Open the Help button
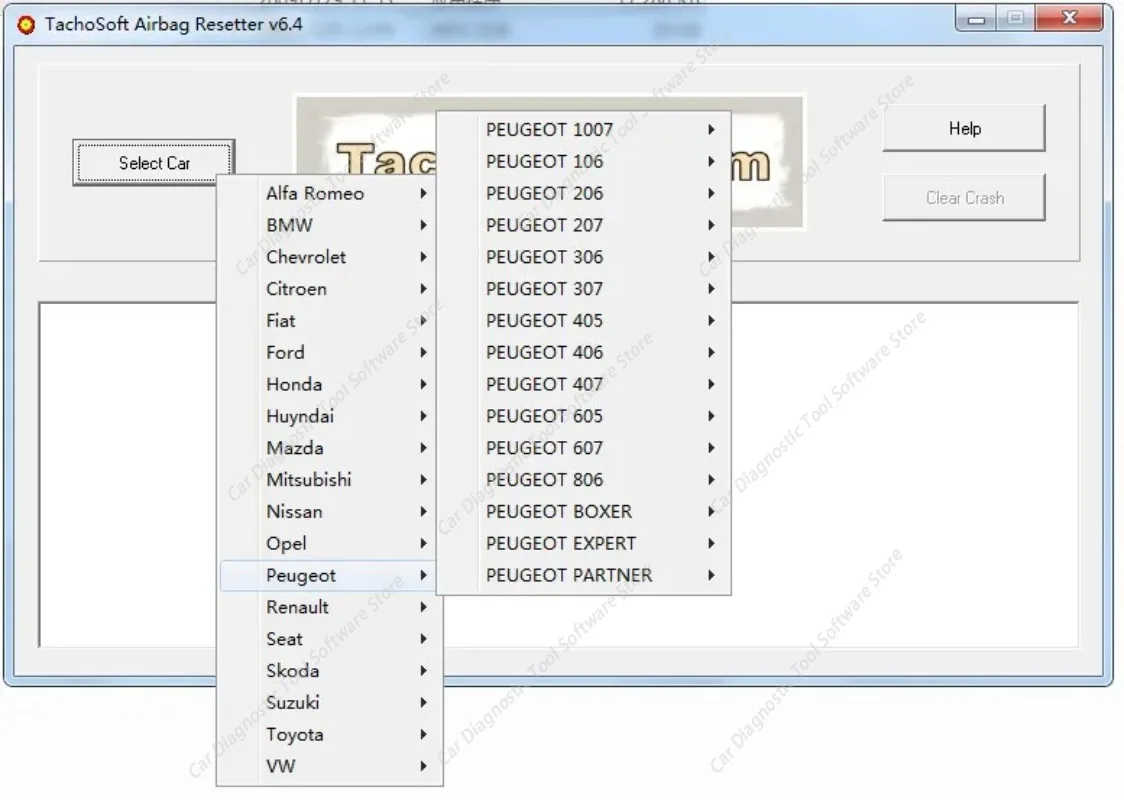1124x800 pixels. [x=964, y=128]
